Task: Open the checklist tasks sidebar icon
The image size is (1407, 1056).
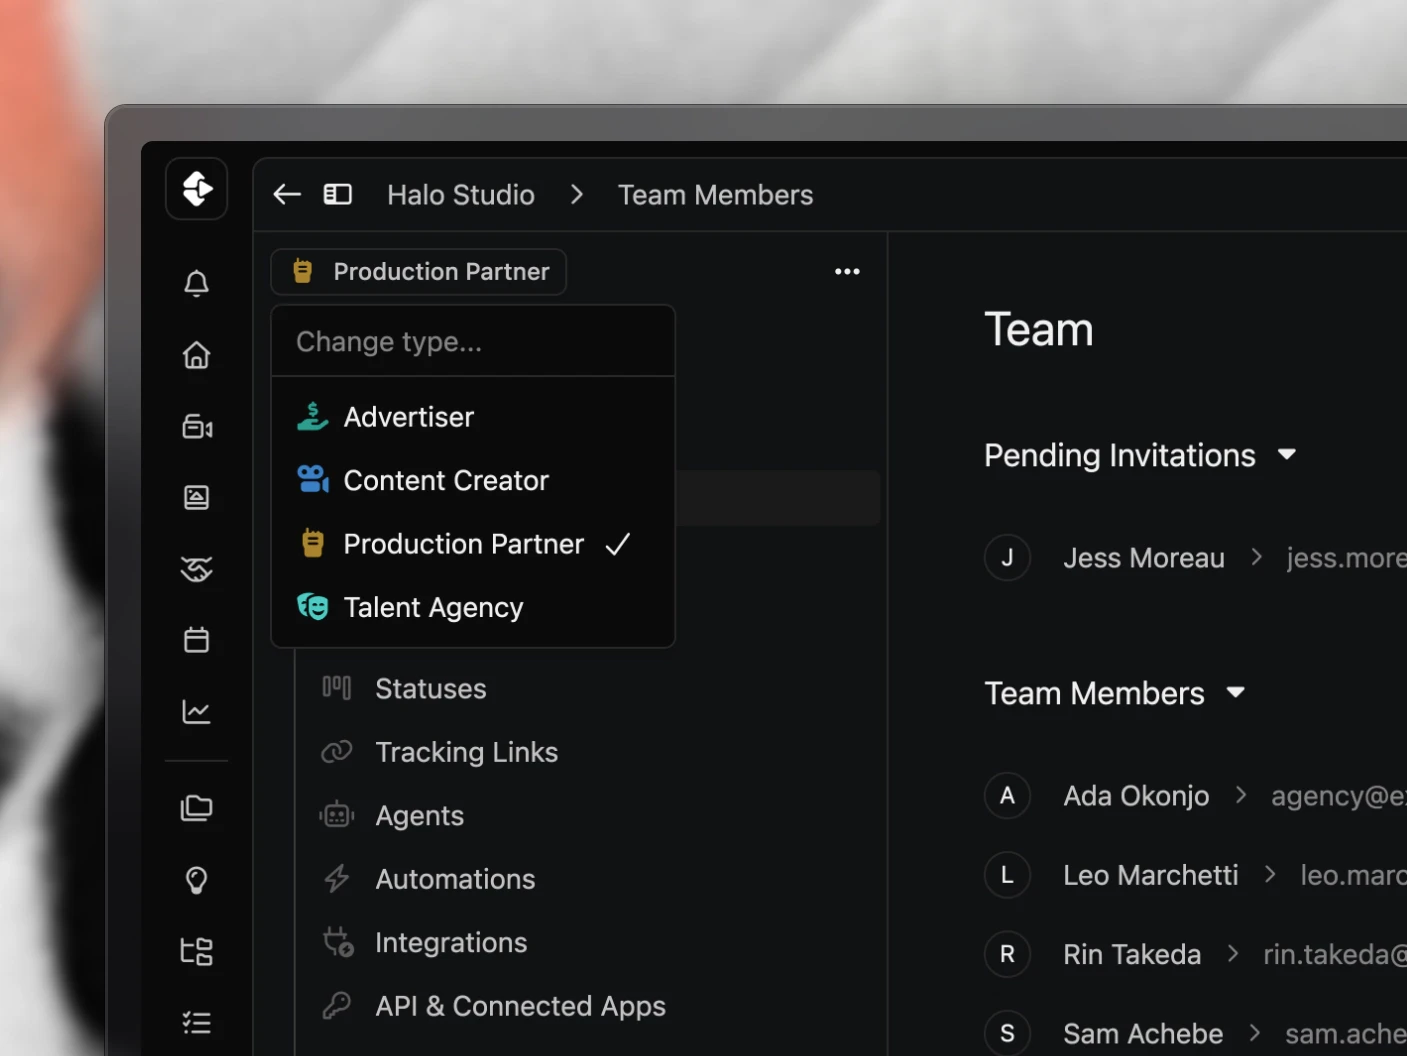Action: [197, 1023]
